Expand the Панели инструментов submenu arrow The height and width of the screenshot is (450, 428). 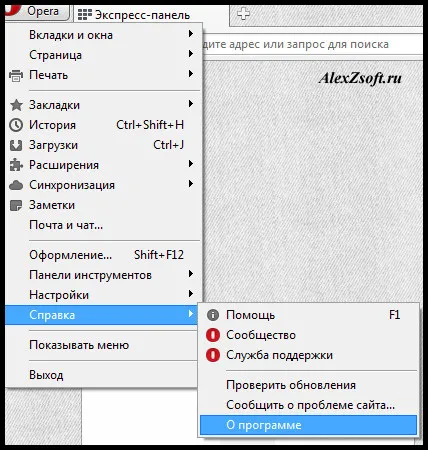point(191,274)
